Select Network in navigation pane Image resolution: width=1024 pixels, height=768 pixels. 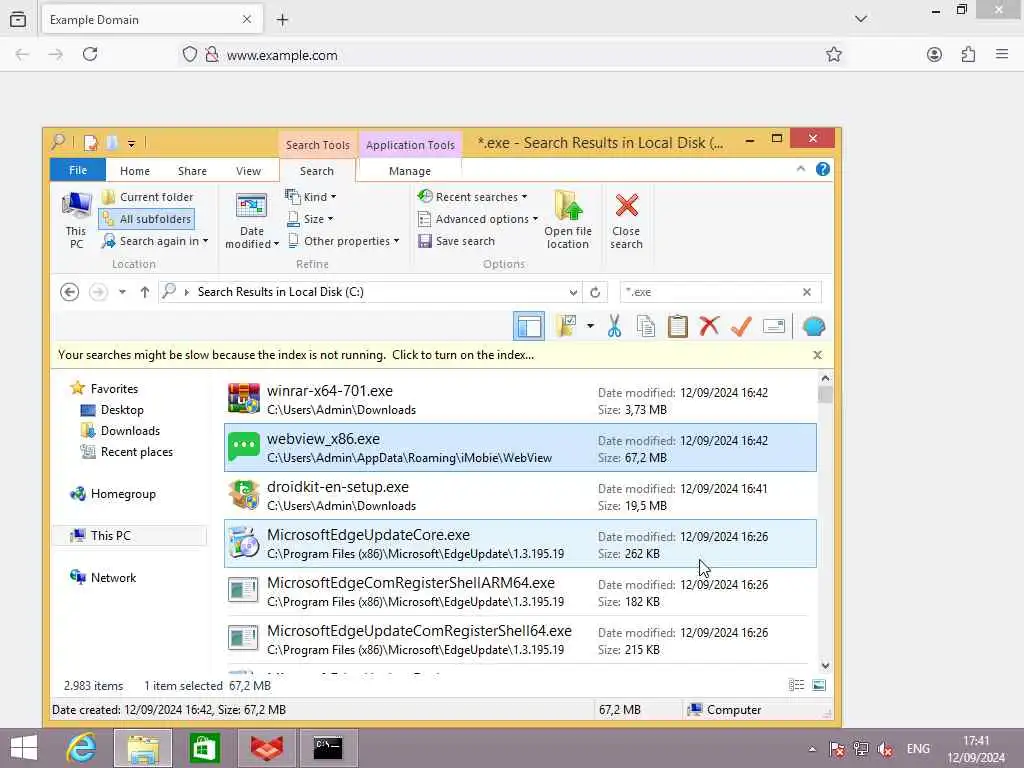click(x=103, y=577)
